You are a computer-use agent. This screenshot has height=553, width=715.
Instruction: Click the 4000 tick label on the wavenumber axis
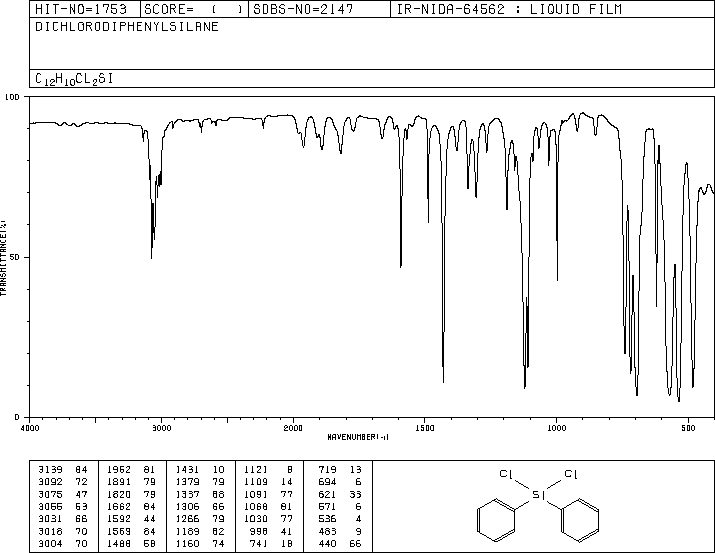click(30, 428)
